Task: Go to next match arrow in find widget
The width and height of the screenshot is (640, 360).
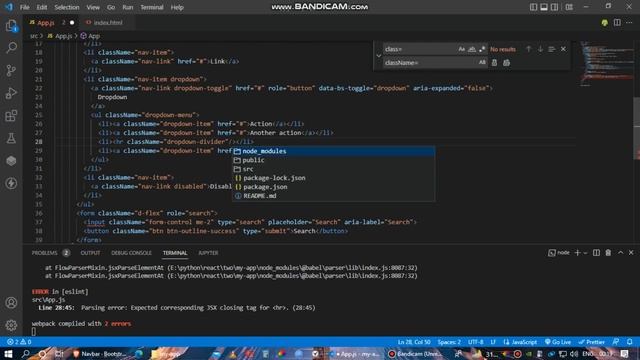Action: click(x=540, y=49)
